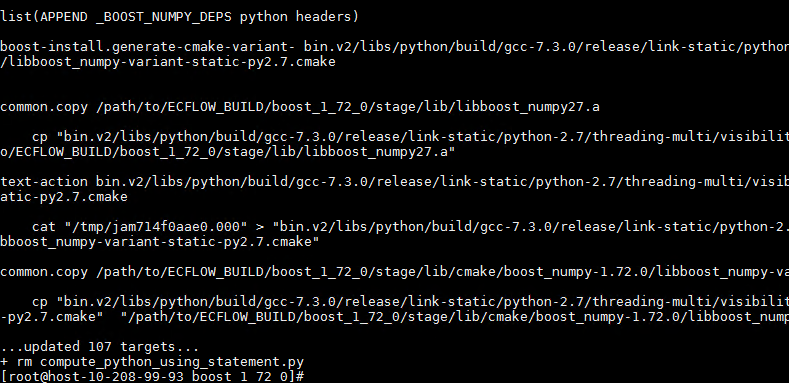Click the 'atic-py2.7.cmake' wrapped line
The height and width of the screenshot is (383, 789).
(64, 196)
